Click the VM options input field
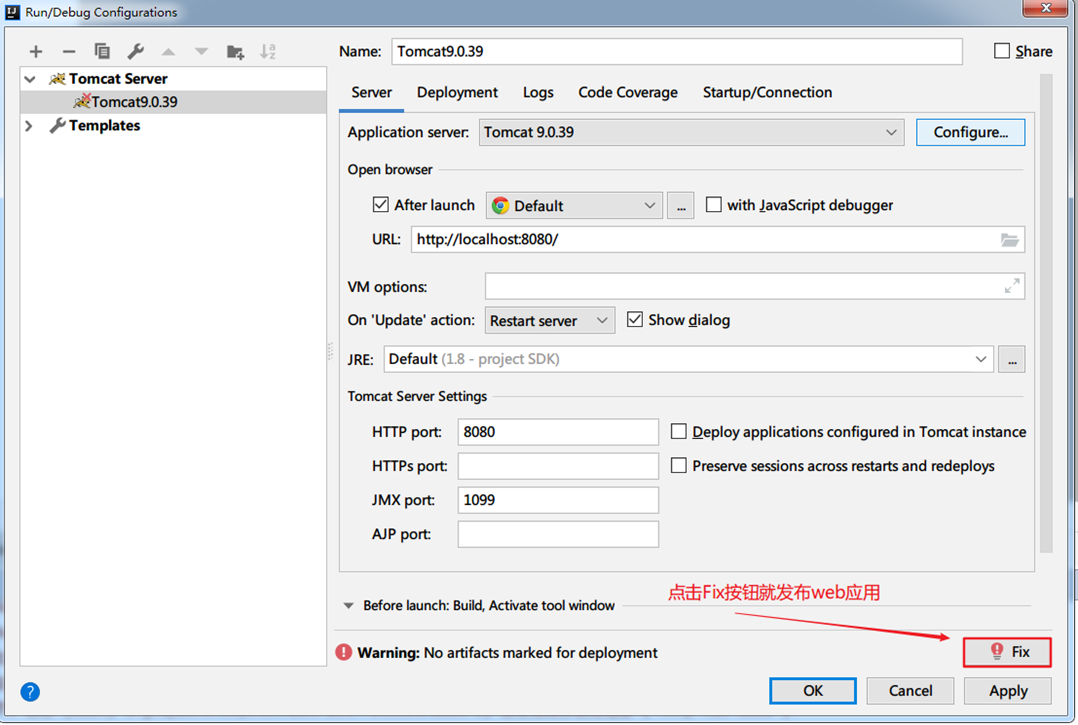The height and width of the screenshot is (725, 1078). 754,287
